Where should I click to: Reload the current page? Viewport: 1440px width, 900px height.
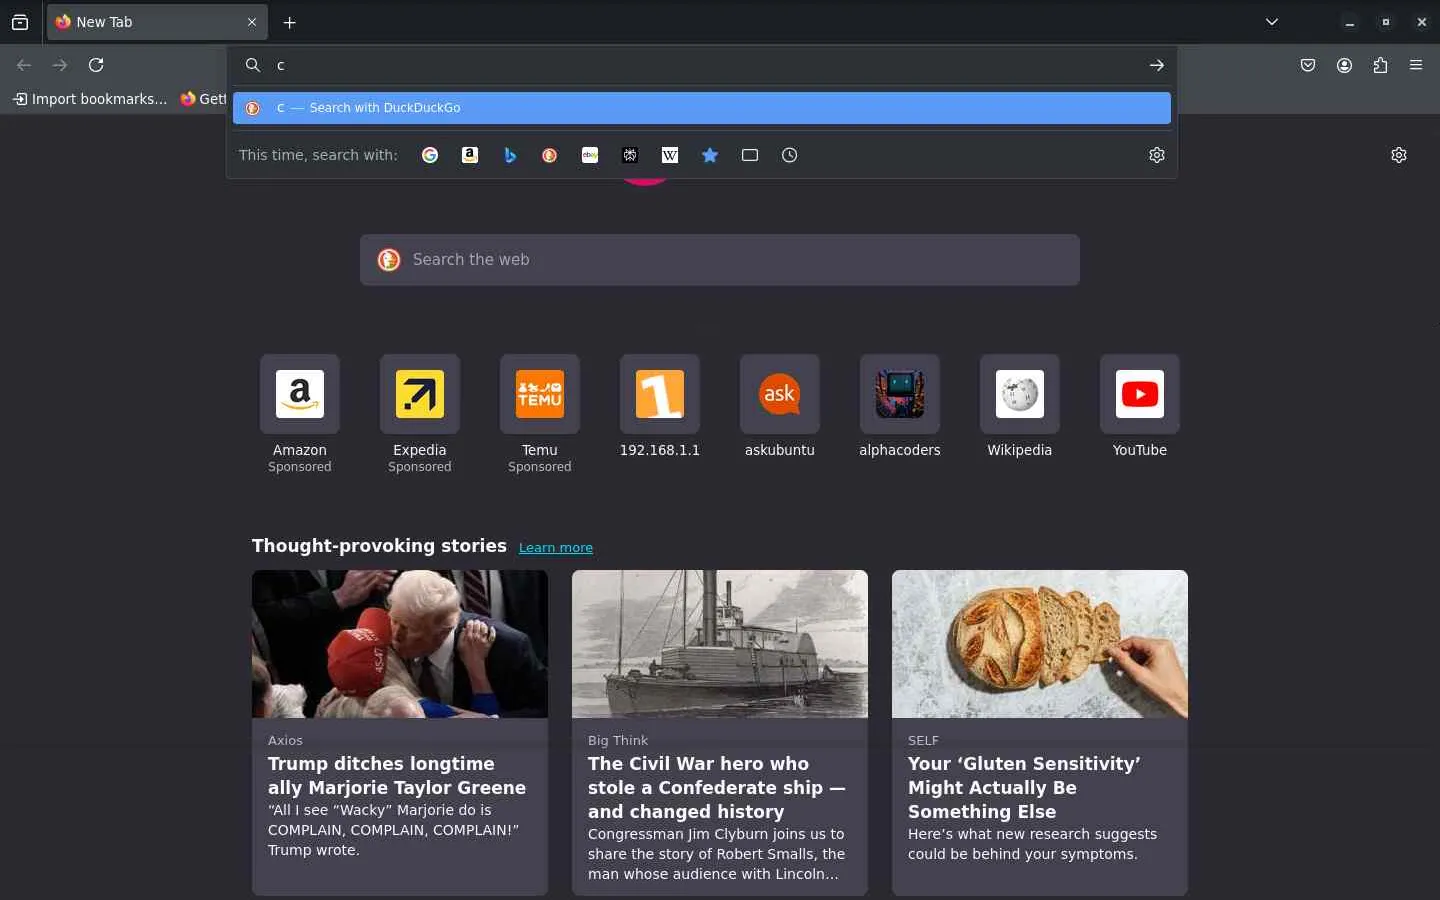click(x=96, y=65)
